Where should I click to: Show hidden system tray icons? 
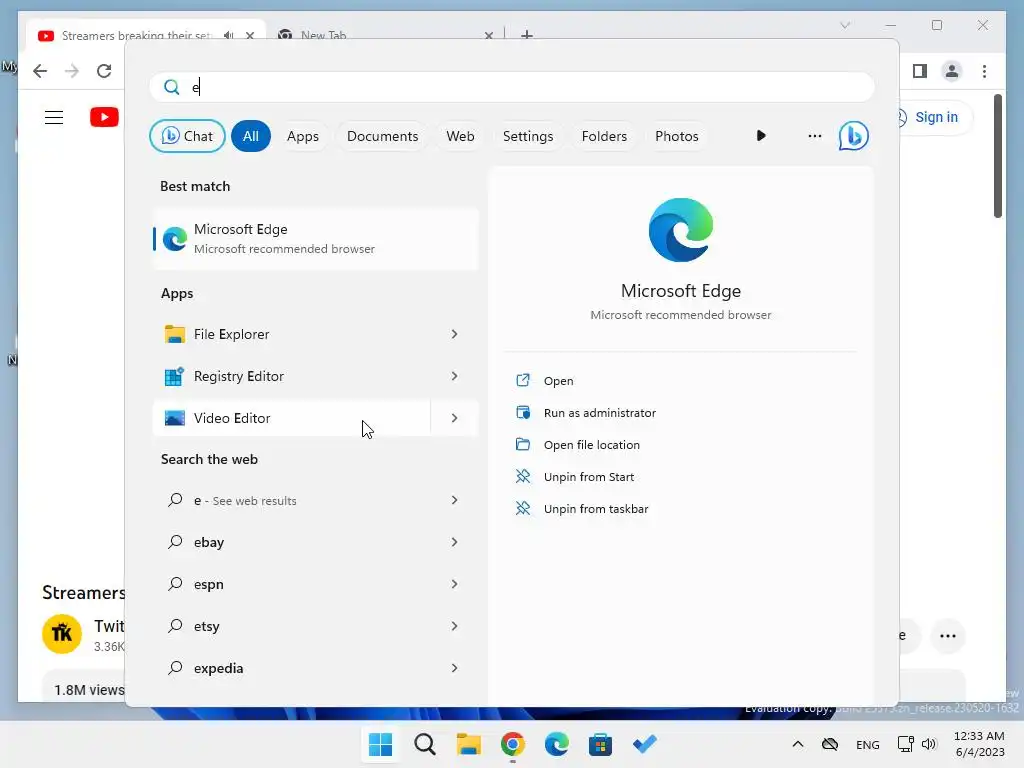pyautogui.click(x=797, y=744)
